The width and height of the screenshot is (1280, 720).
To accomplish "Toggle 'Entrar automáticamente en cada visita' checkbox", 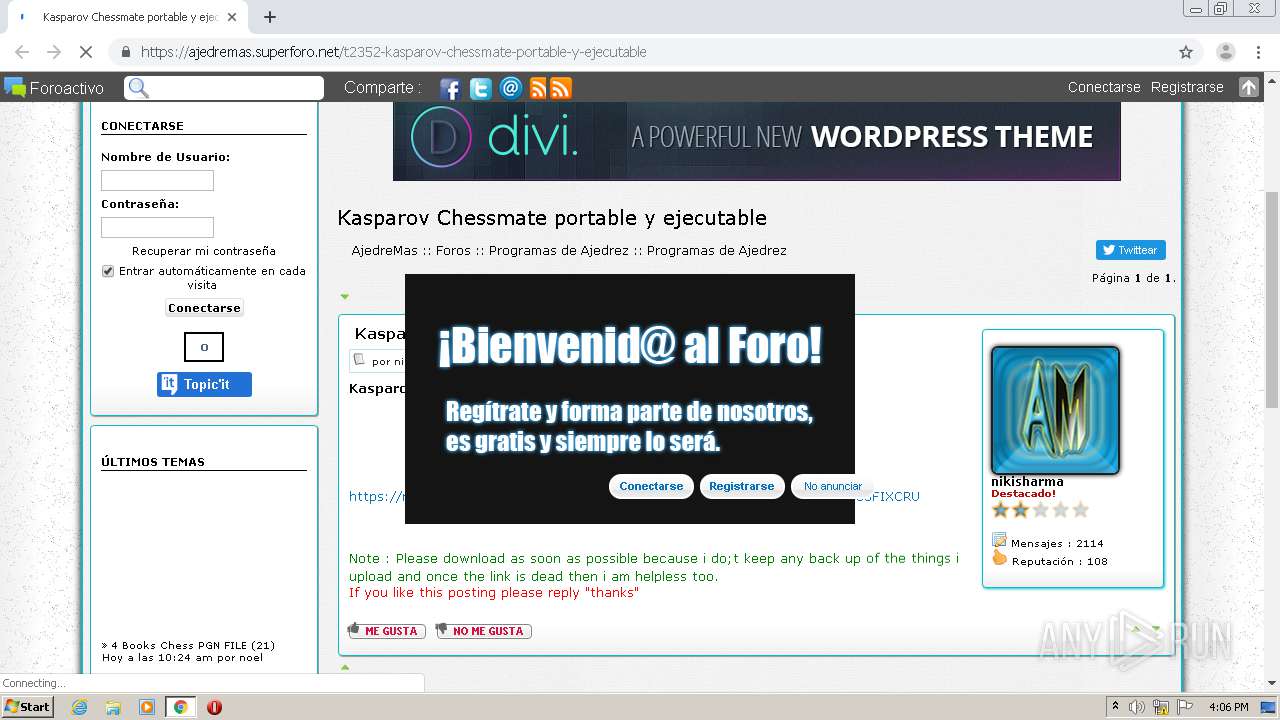I will pyautogui.click(x=108, y=271).
